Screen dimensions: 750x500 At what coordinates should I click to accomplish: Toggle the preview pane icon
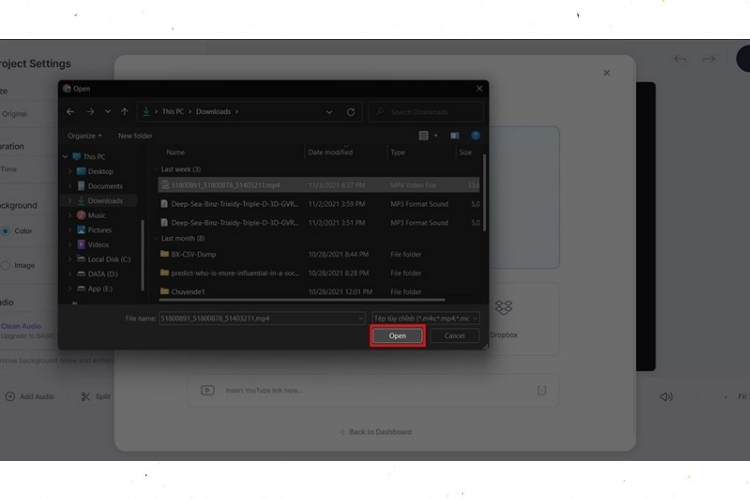click(454, 136)
